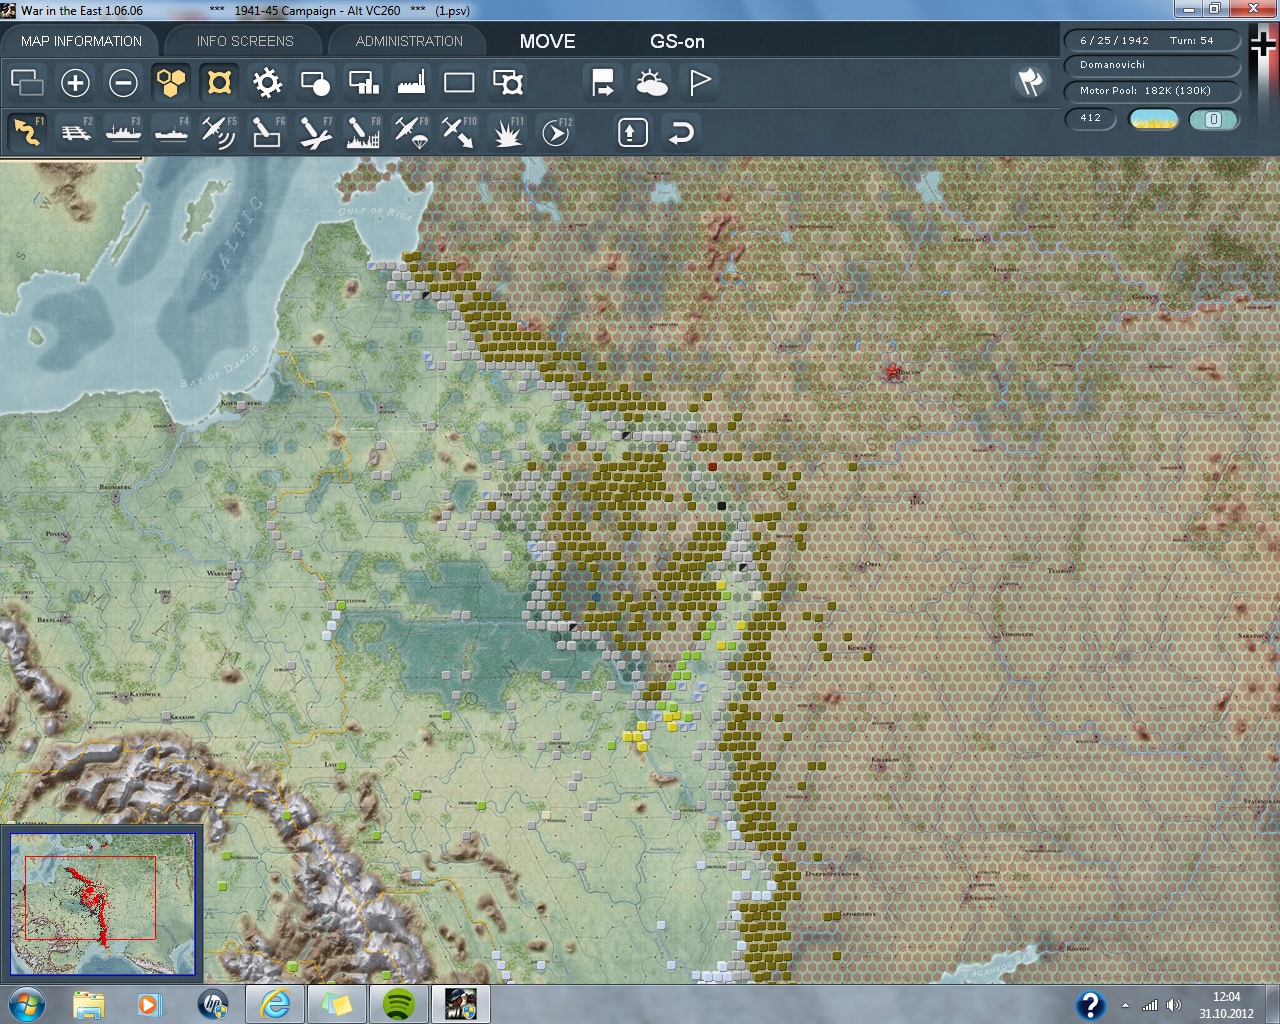The width and height of the screenshot is (1280, 1024).
Task: Select F8 bomb city mode
Action: click(x=363, y=132)
